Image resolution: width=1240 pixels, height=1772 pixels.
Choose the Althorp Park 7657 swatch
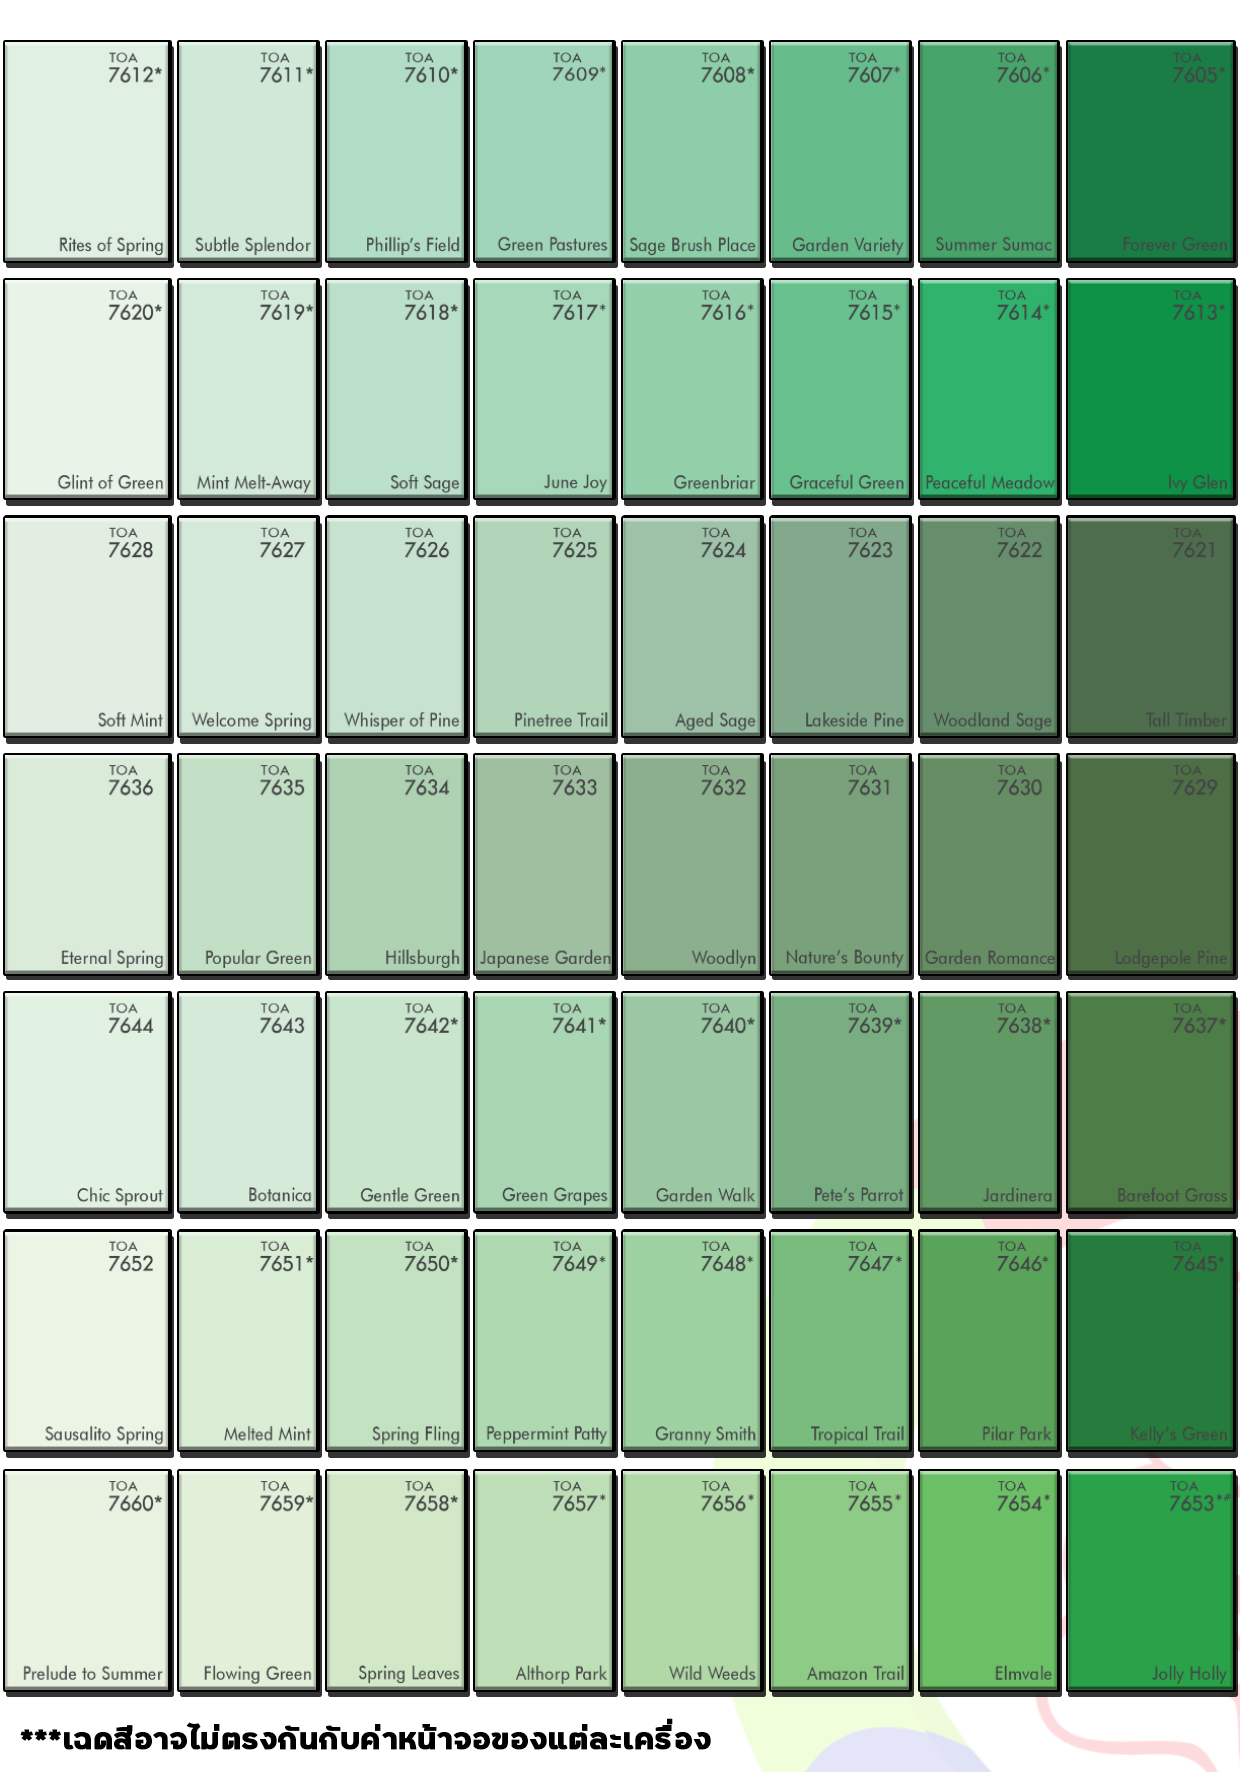[x=544, y=1581]
